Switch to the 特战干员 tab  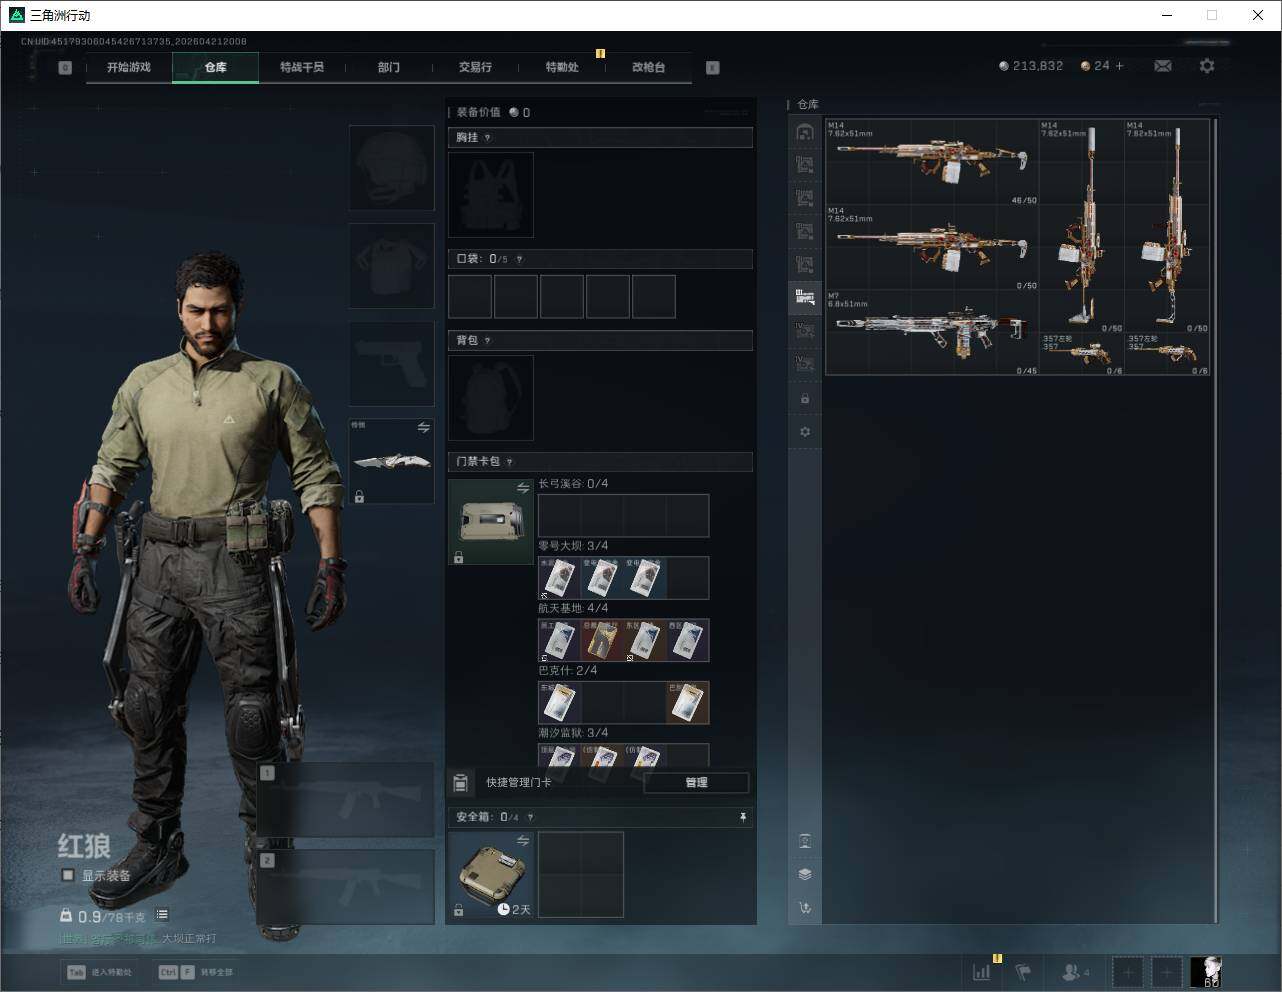click(302, 67)
